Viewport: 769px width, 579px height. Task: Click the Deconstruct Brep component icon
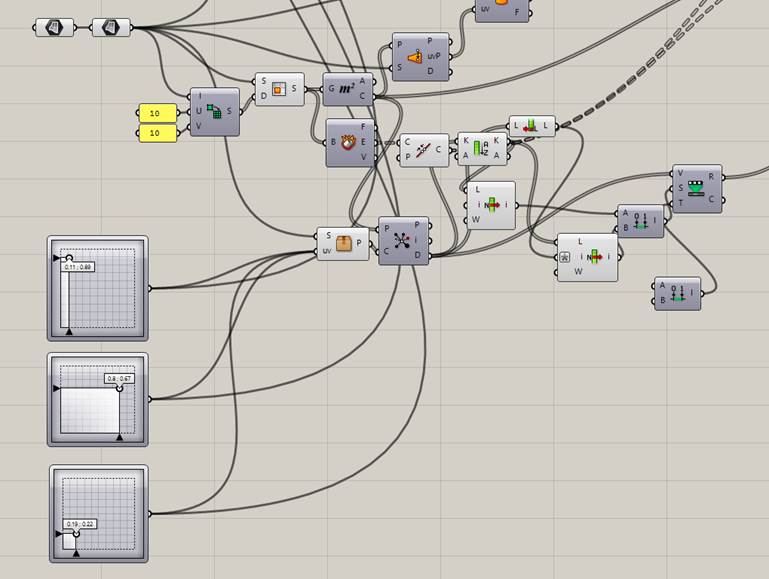349,142
